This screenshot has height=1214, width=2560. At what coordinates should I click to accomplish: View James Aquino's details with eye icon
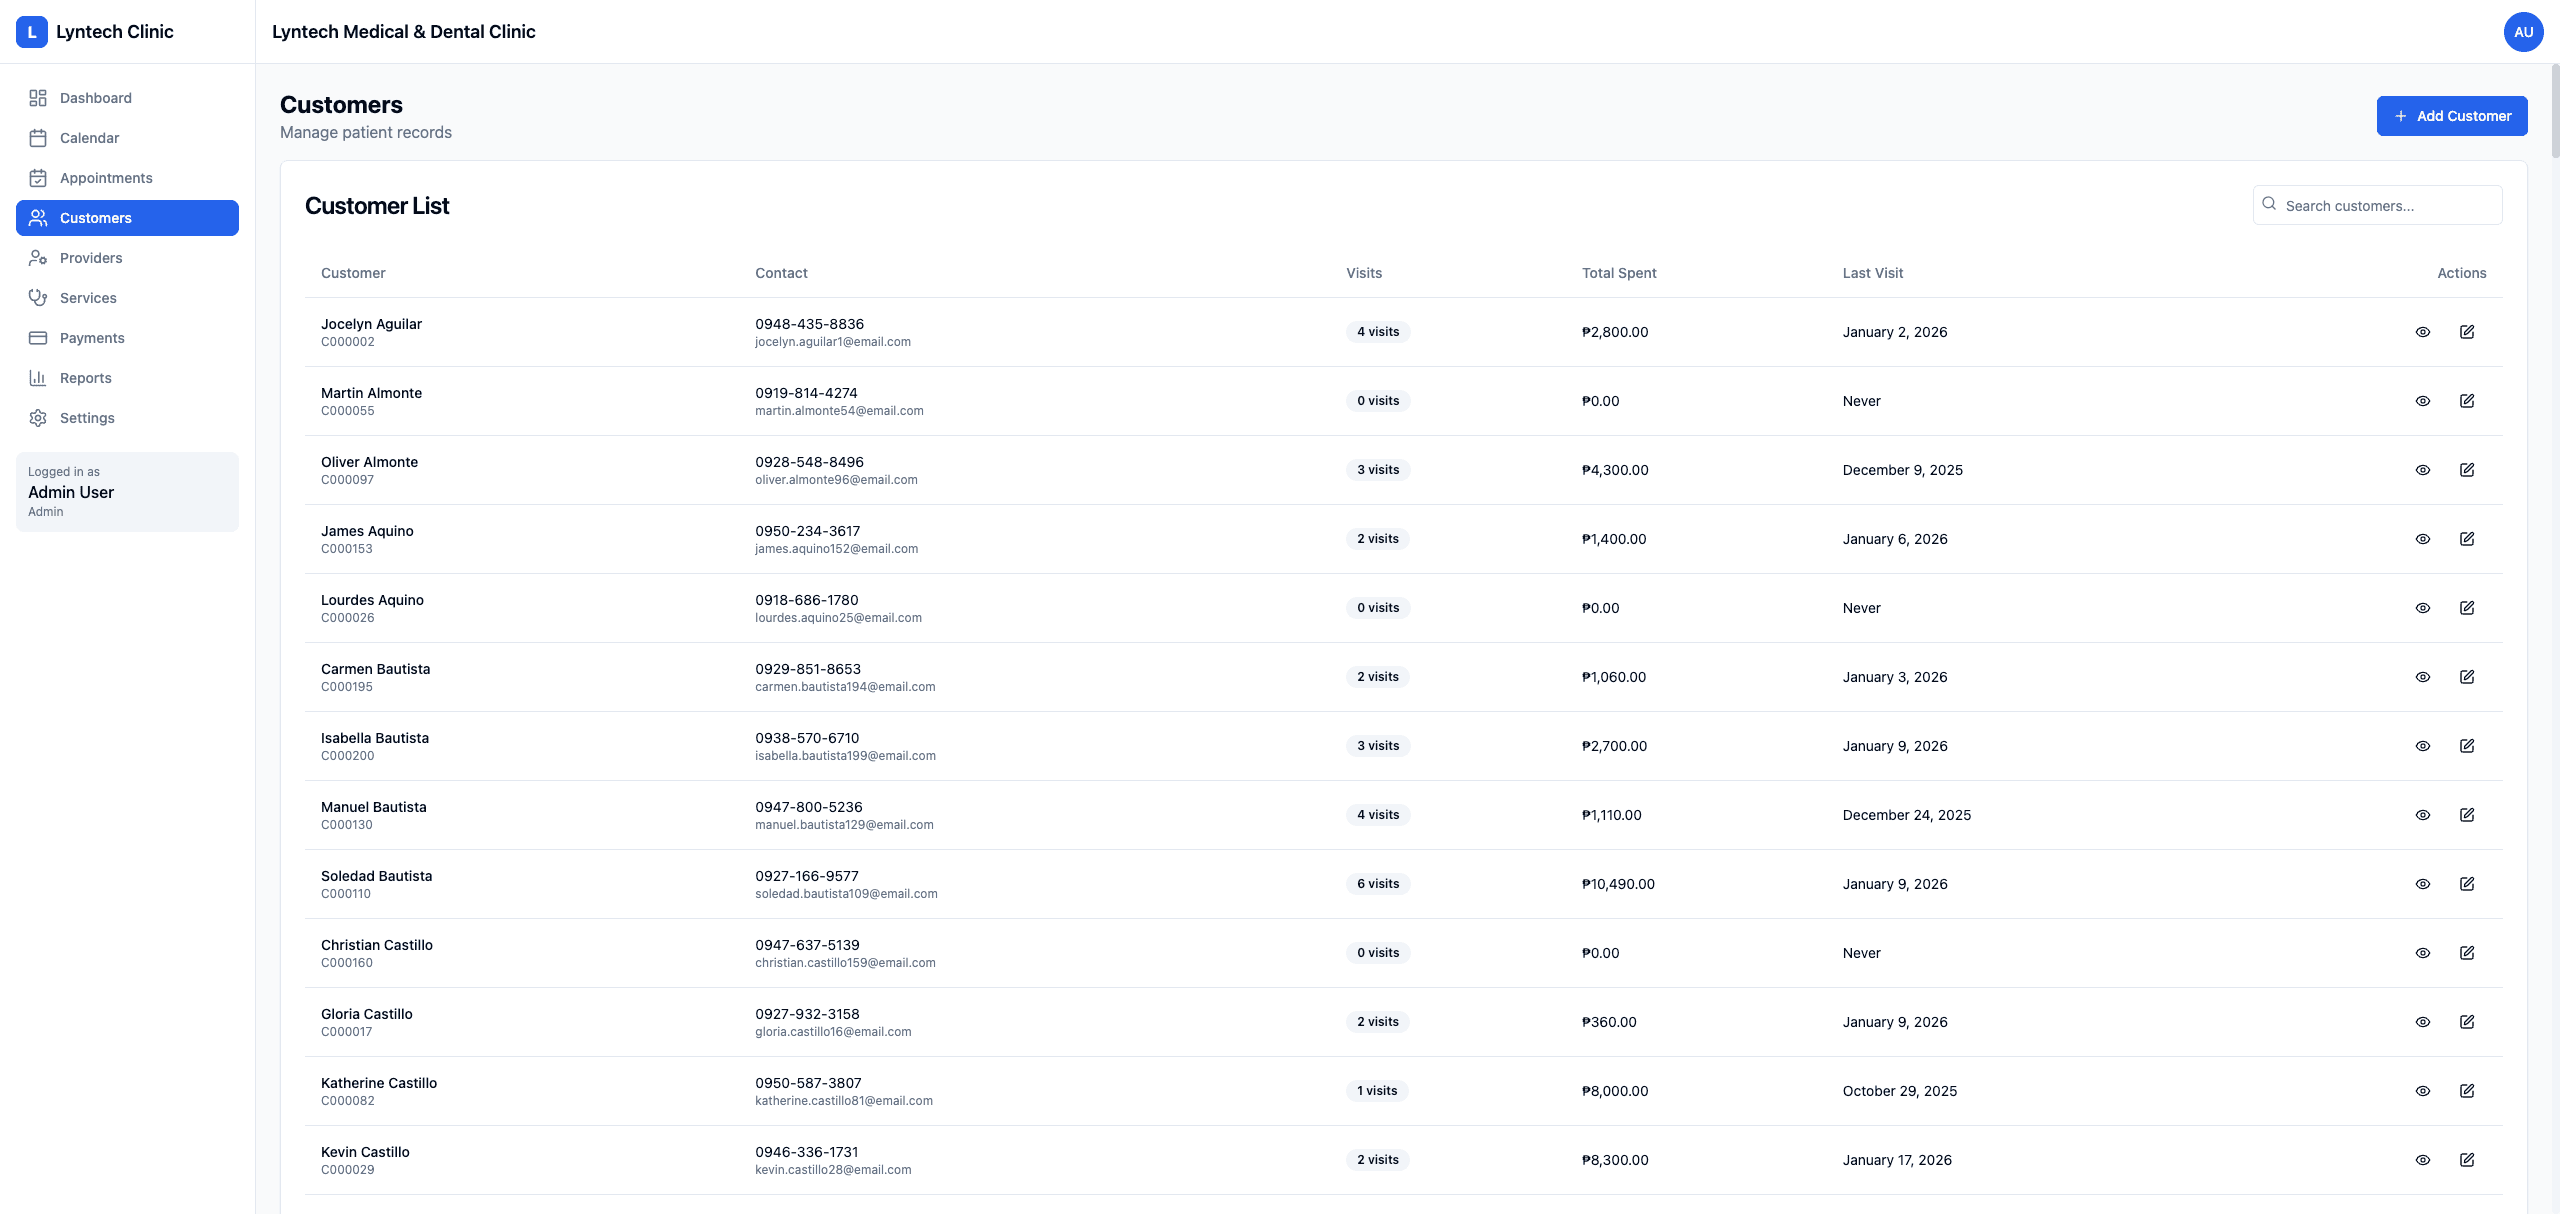[x=2423, y=539]
